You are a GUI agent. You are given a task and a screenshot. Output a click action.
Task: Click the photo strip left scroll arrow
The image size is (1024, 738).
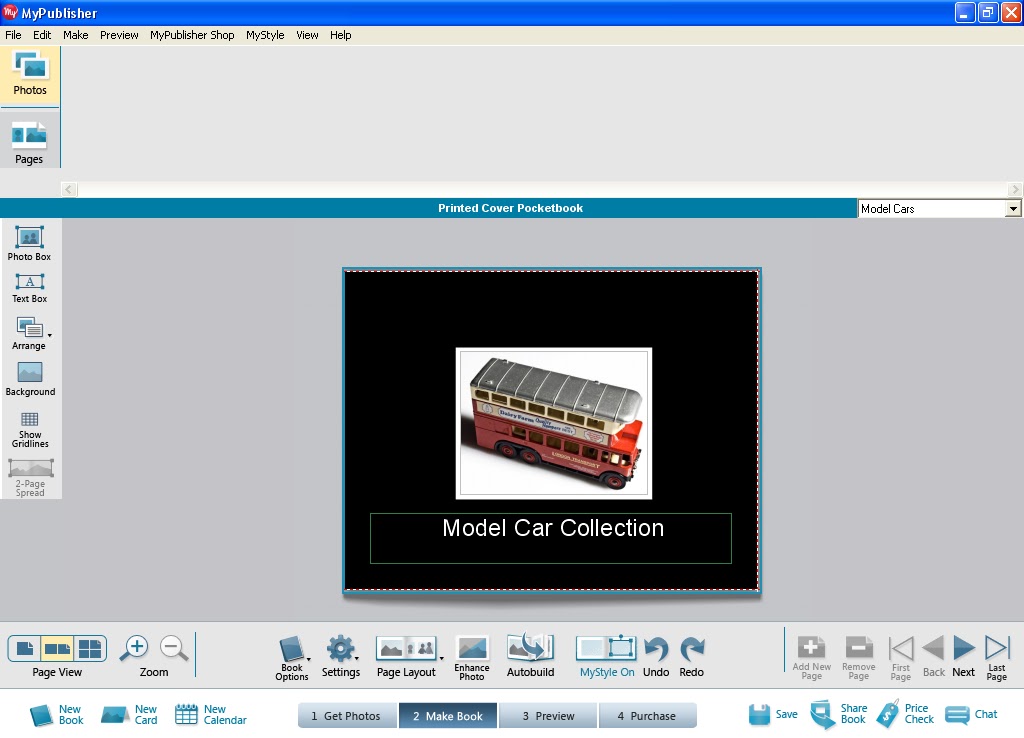(69, 189)
